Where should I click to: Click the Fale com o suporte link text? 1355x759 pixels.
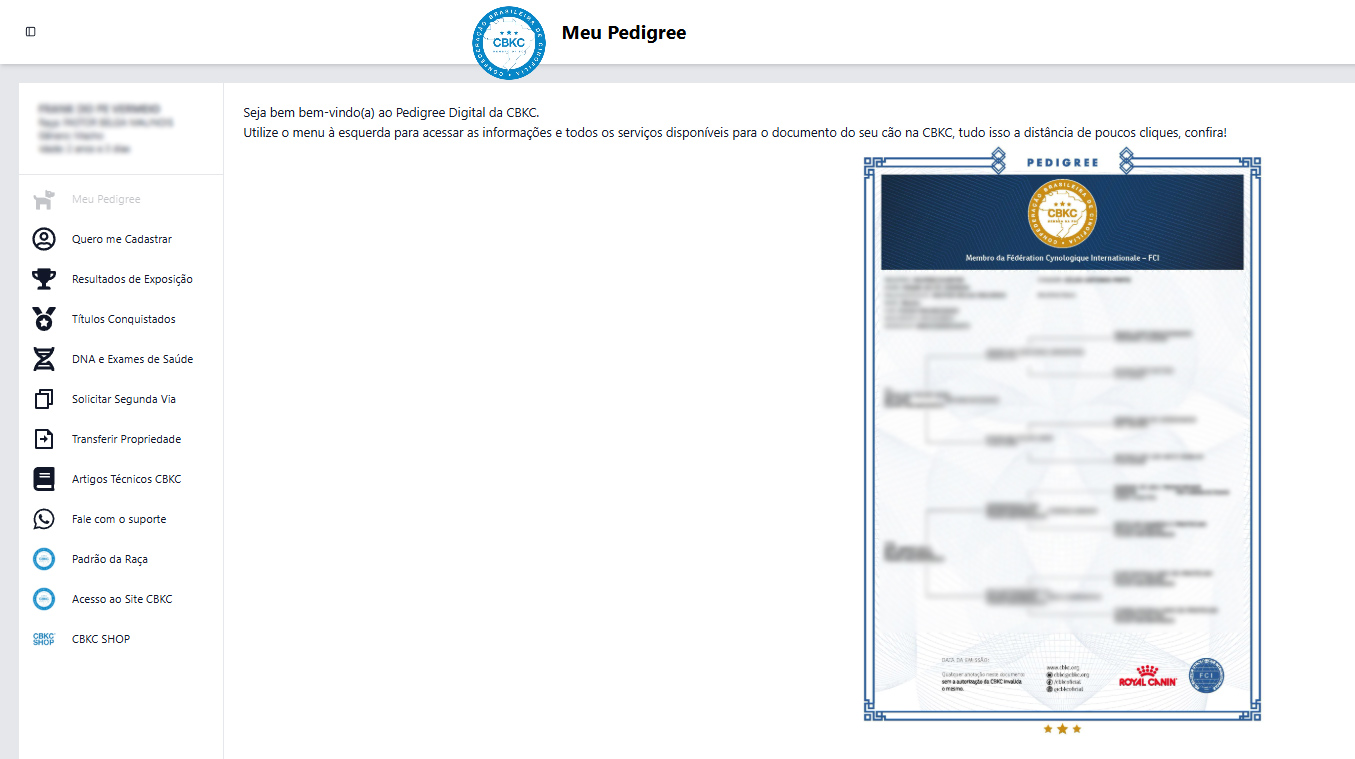(x=120, y=518)
